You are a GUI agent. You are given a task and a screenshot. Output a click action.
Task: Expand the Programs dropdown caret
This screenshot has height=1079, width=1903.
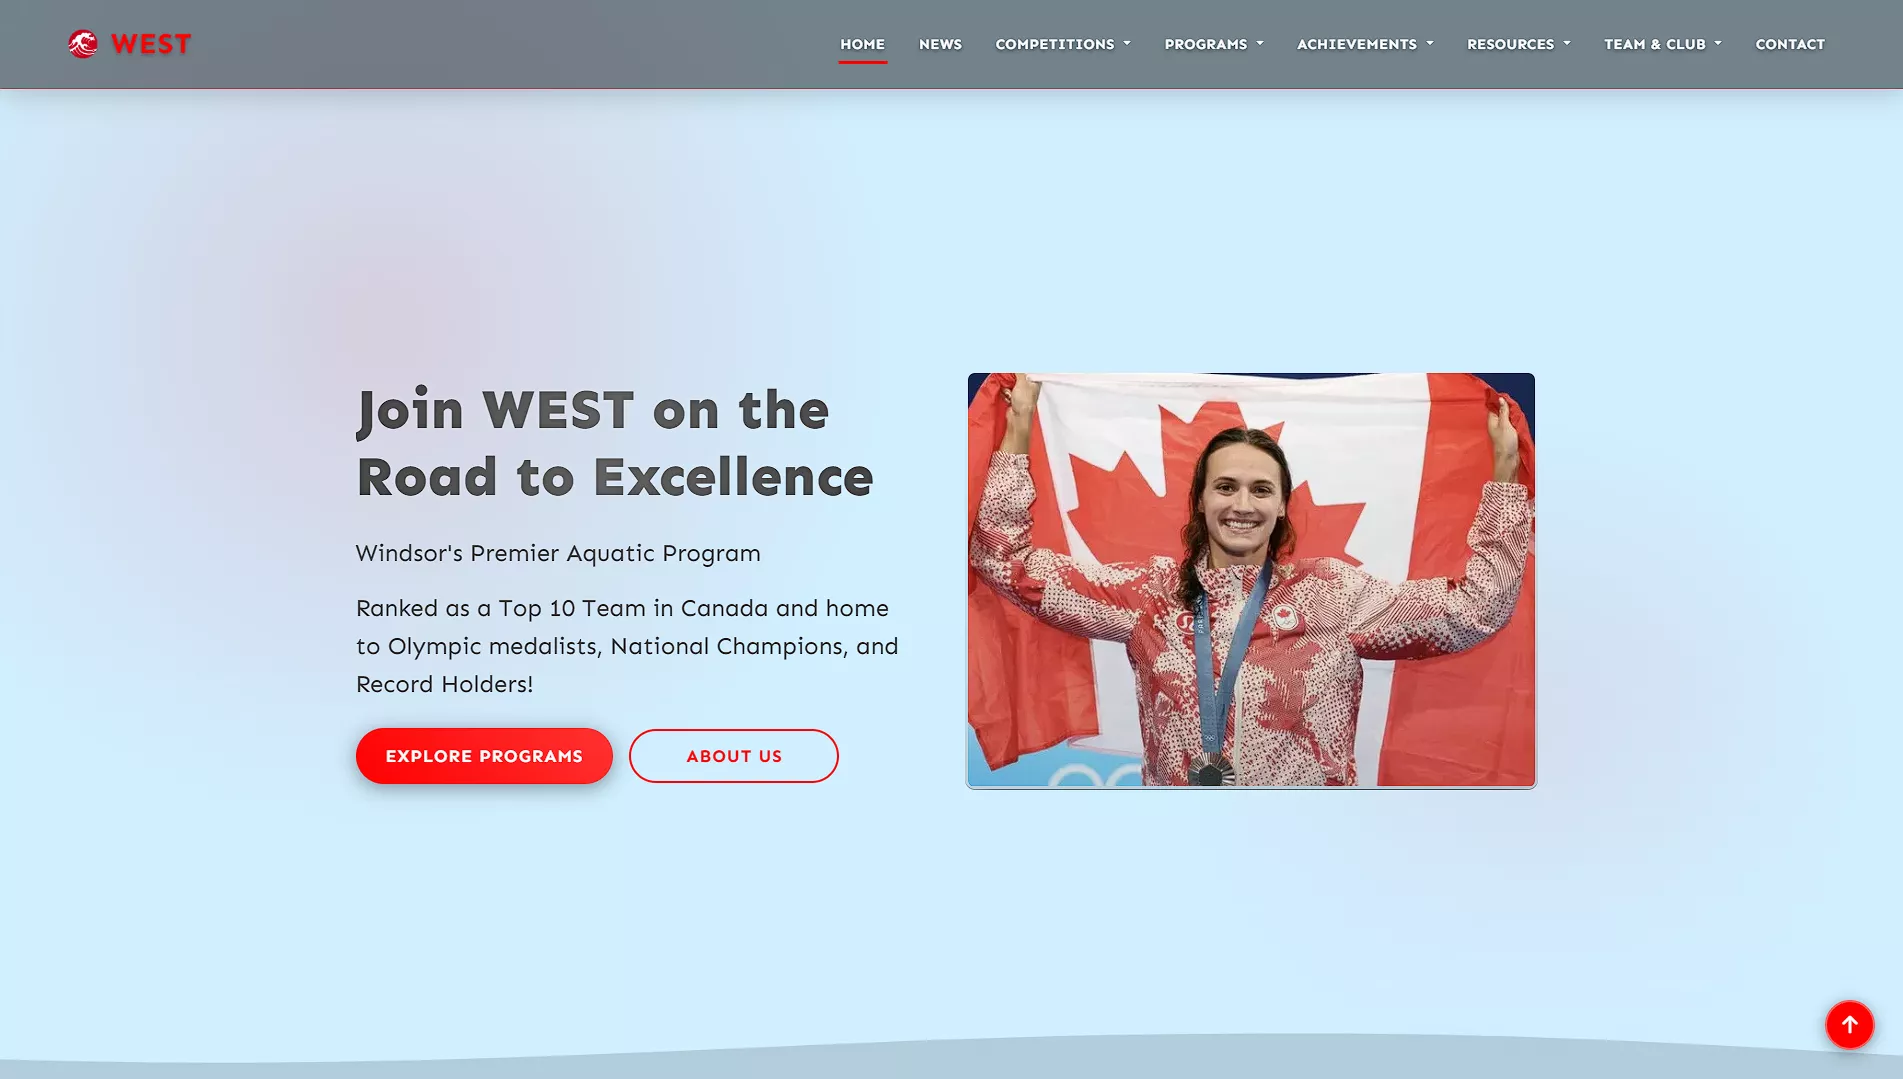1260,44
